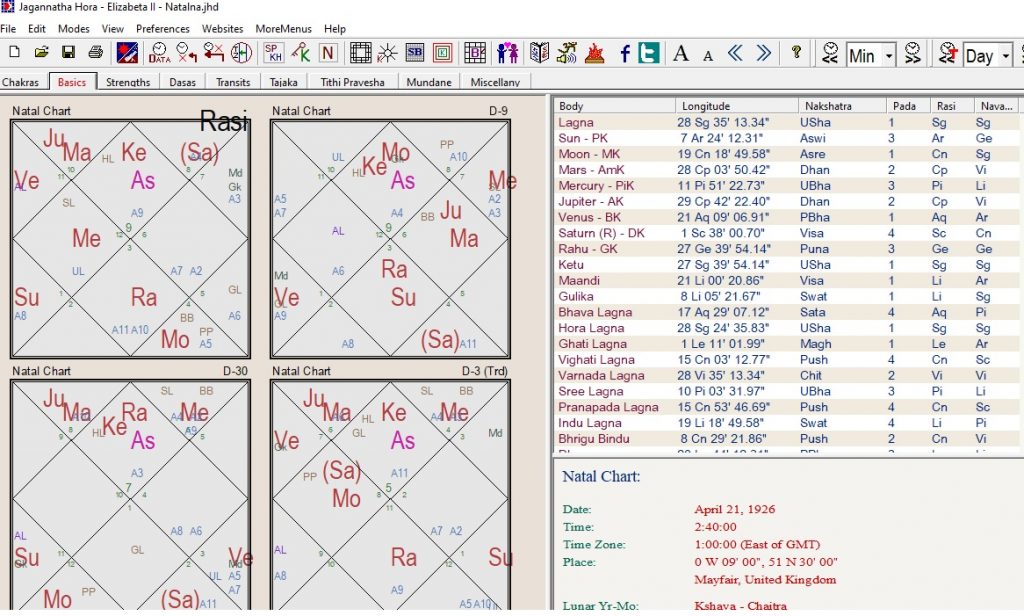
Task: Select the Saturn (R) - DK row
Action: pos(786,233)
